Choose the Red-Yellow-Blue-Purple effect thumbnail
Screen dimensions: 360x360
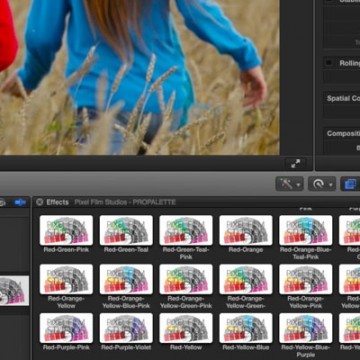coord(306,328)
